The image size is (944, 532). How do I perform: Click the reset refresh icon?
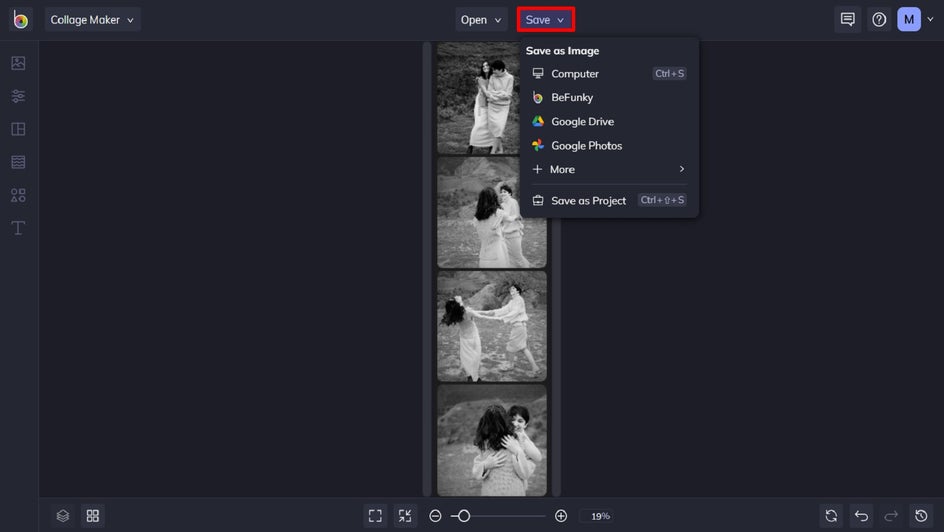[831, 516]
